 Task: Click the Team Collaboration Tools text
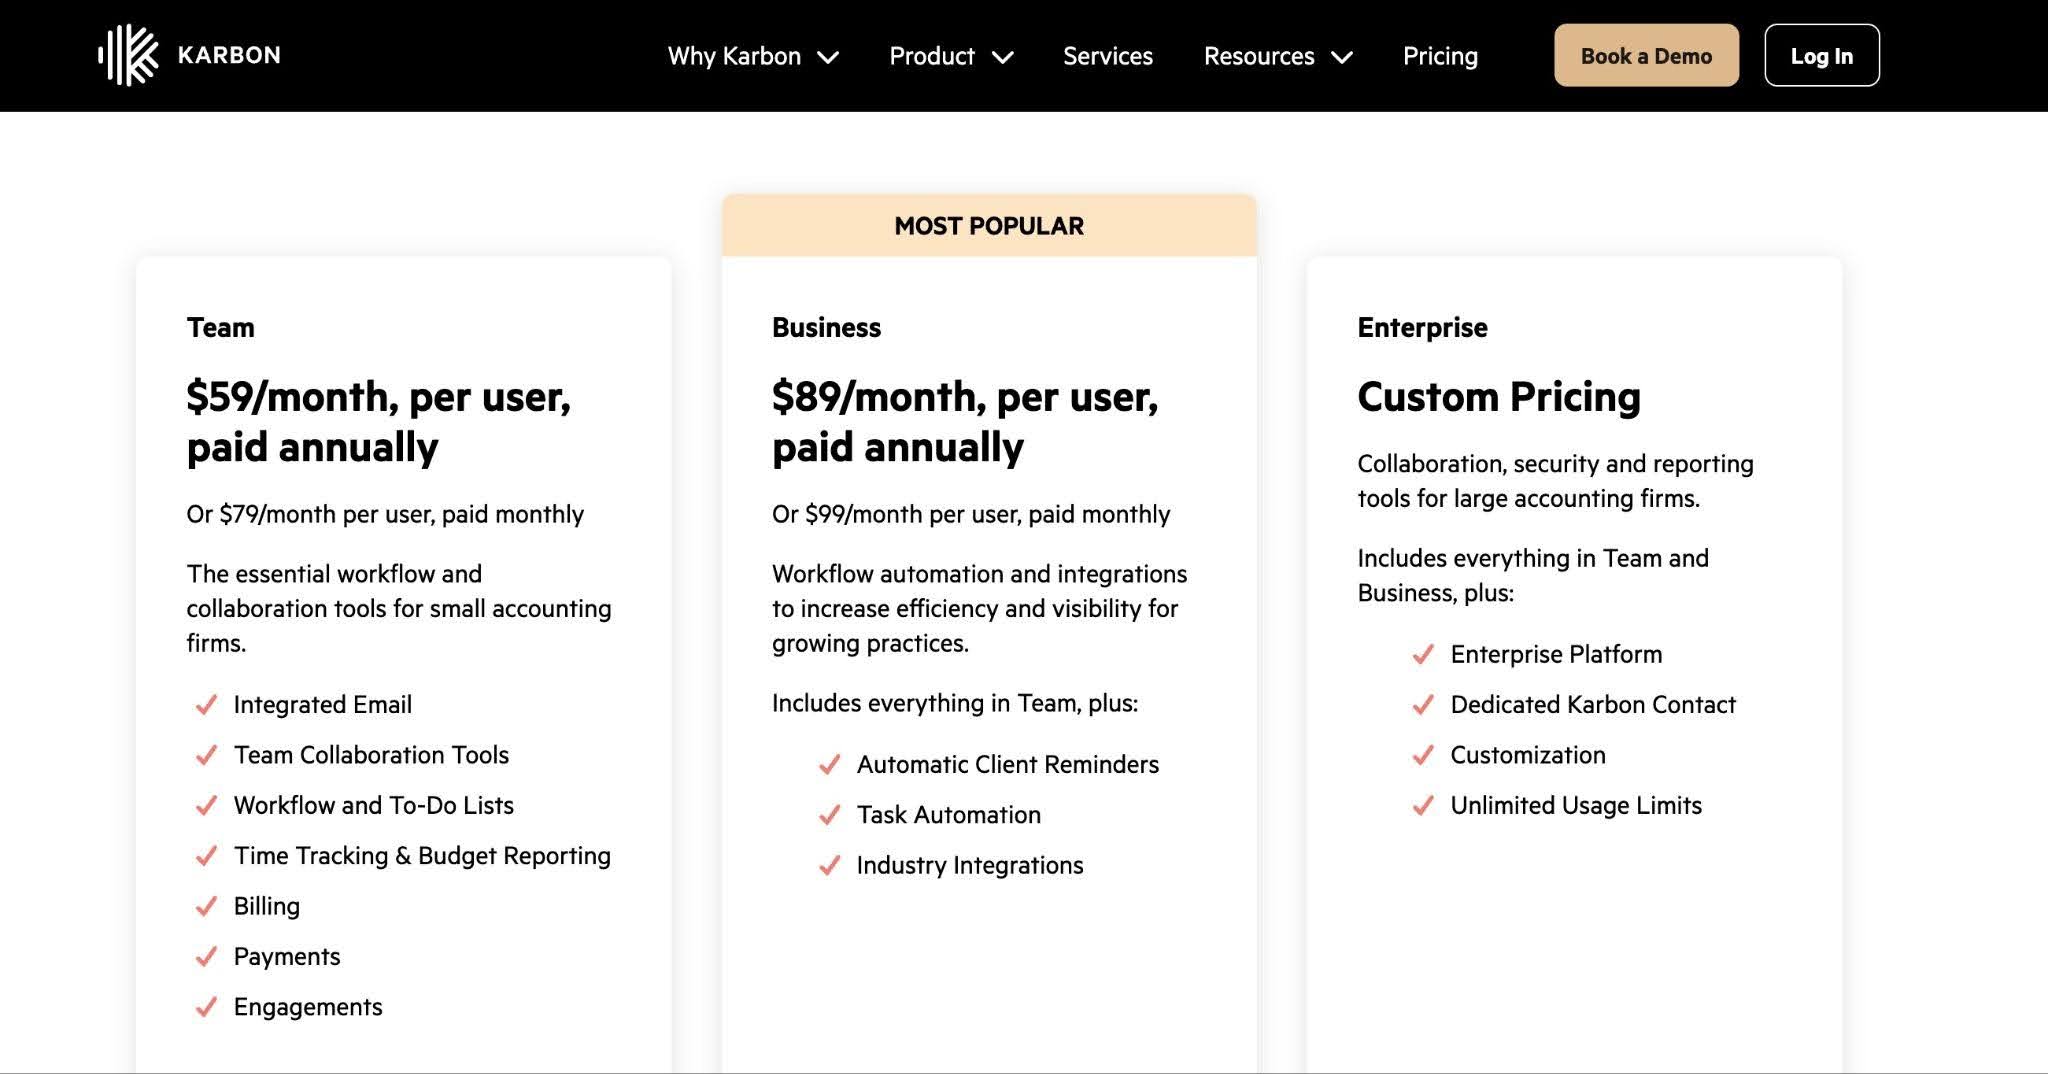[371, 755]
